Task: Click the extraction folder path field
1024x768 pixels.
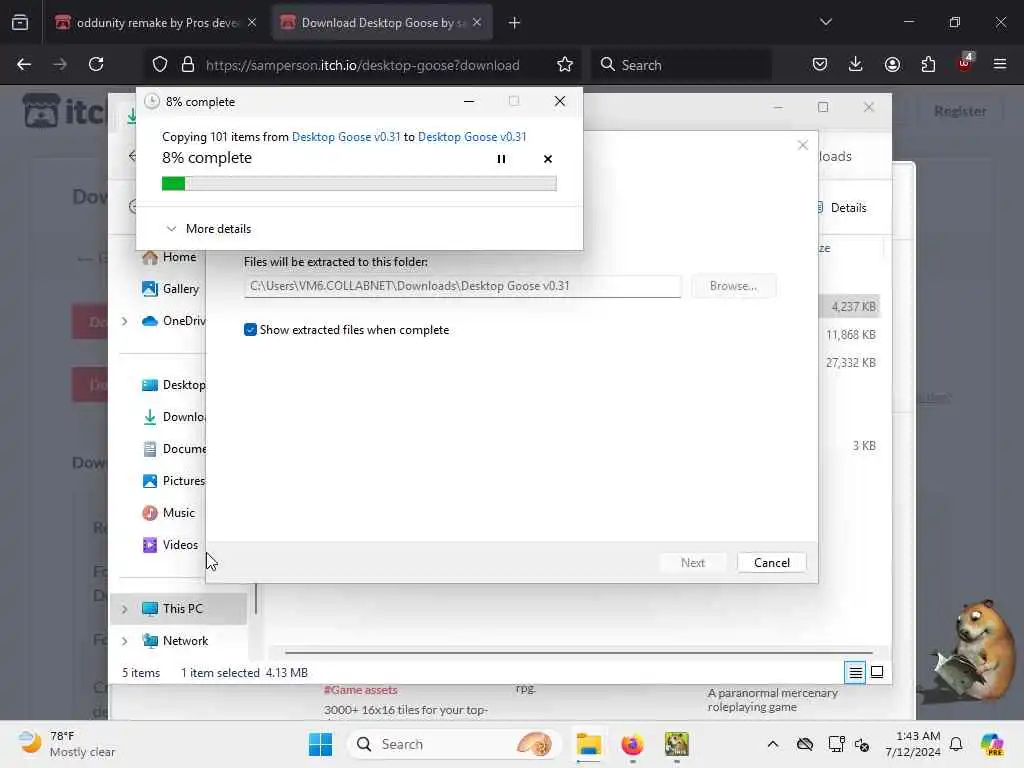Action: pyautogui.click(x=462, y=286)
